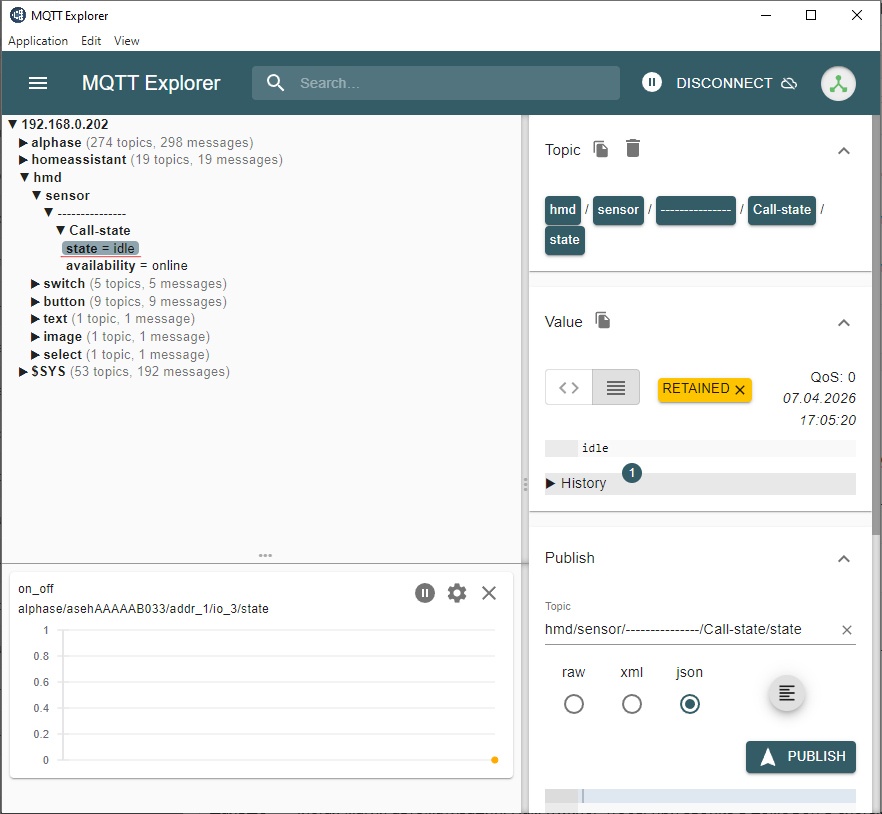This screenshot has height=814, width=882.
Task: Copy the topic path to clipboard
Action: [x=601, y=149]
